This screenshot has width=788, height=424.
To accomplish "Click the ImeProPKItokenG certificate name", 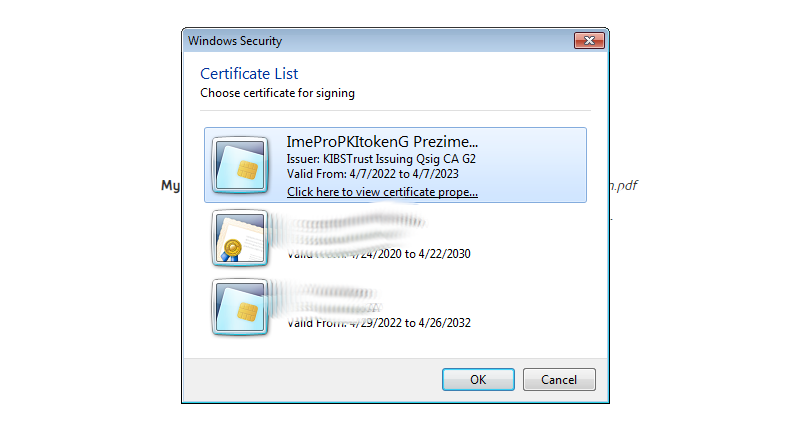I will point(382,141).
